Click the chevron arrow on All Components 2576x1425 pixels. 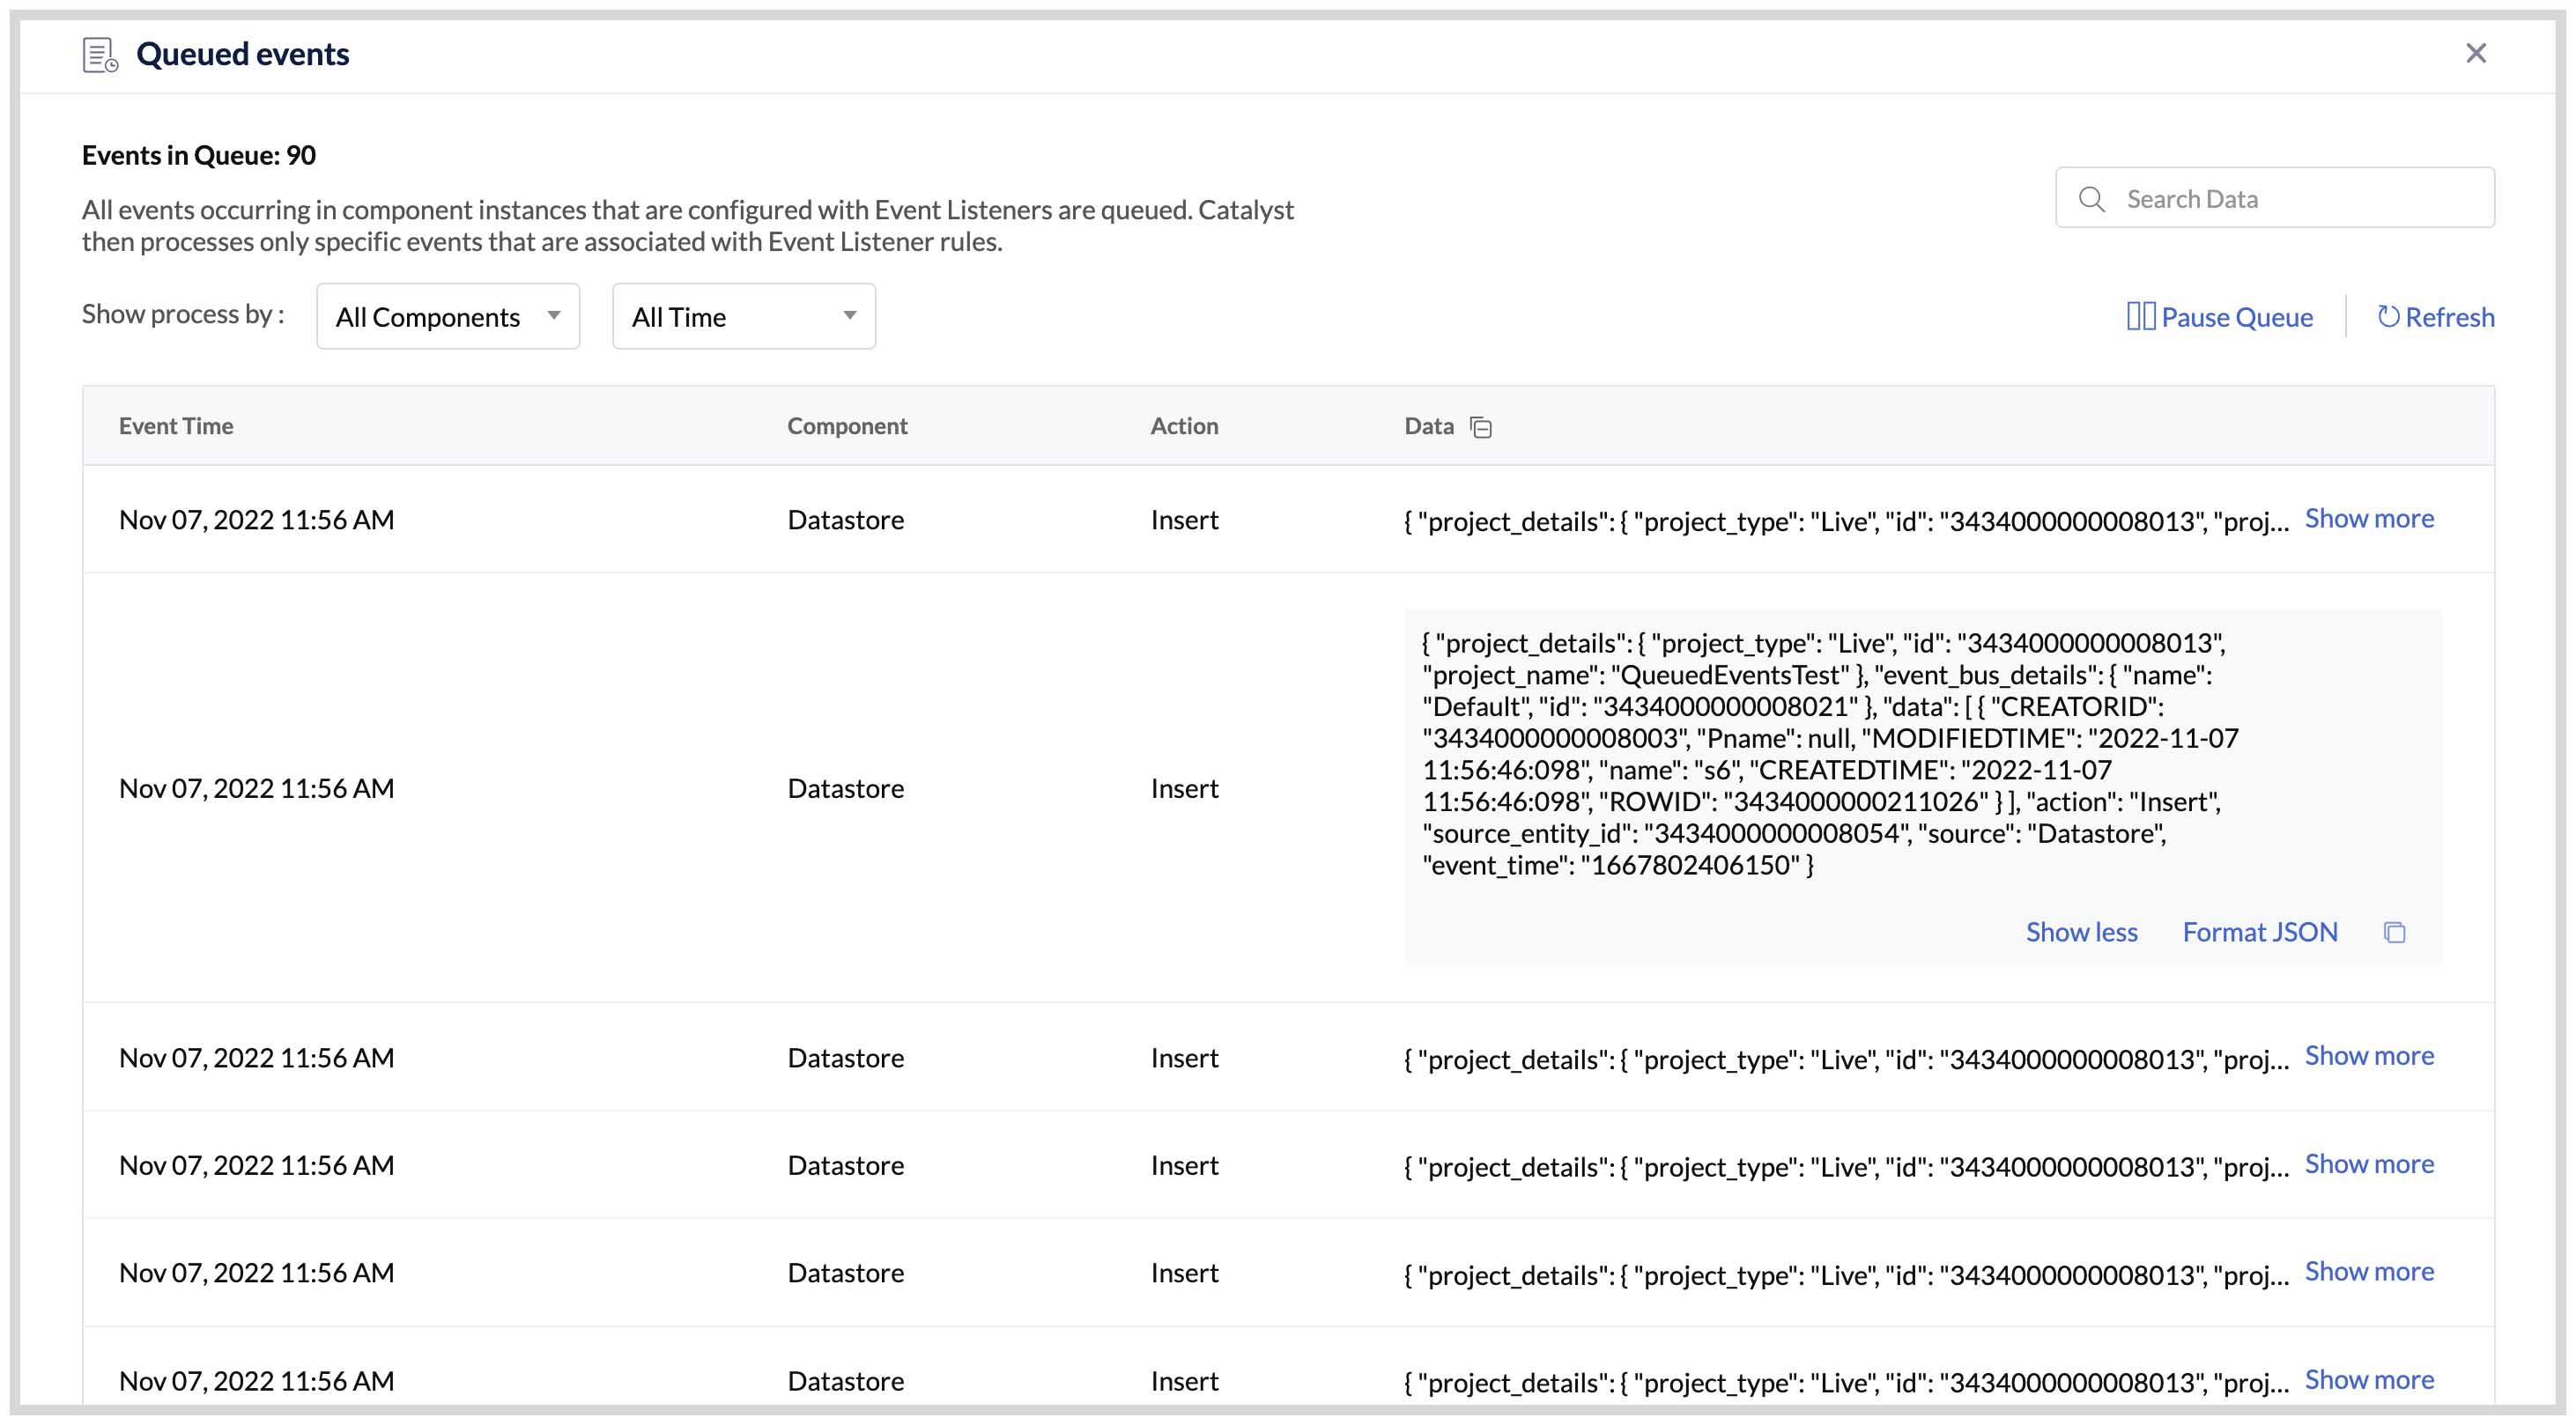[x=554, y=315]
